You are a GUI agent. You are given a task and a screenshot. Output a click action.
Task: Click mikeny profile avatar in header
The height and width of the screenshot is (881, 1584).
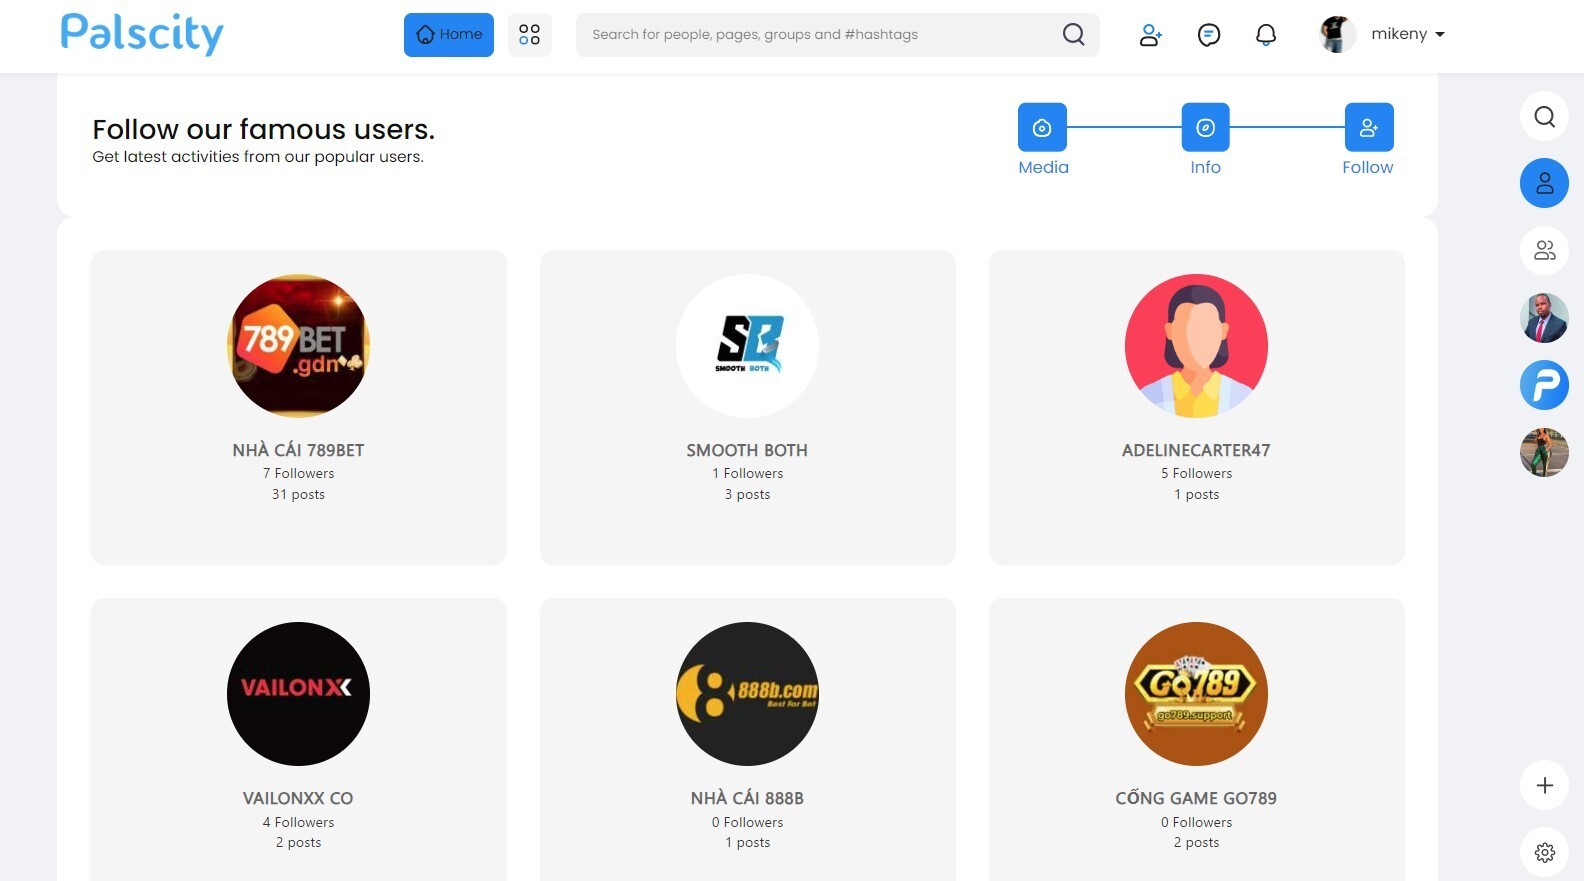1338,35
